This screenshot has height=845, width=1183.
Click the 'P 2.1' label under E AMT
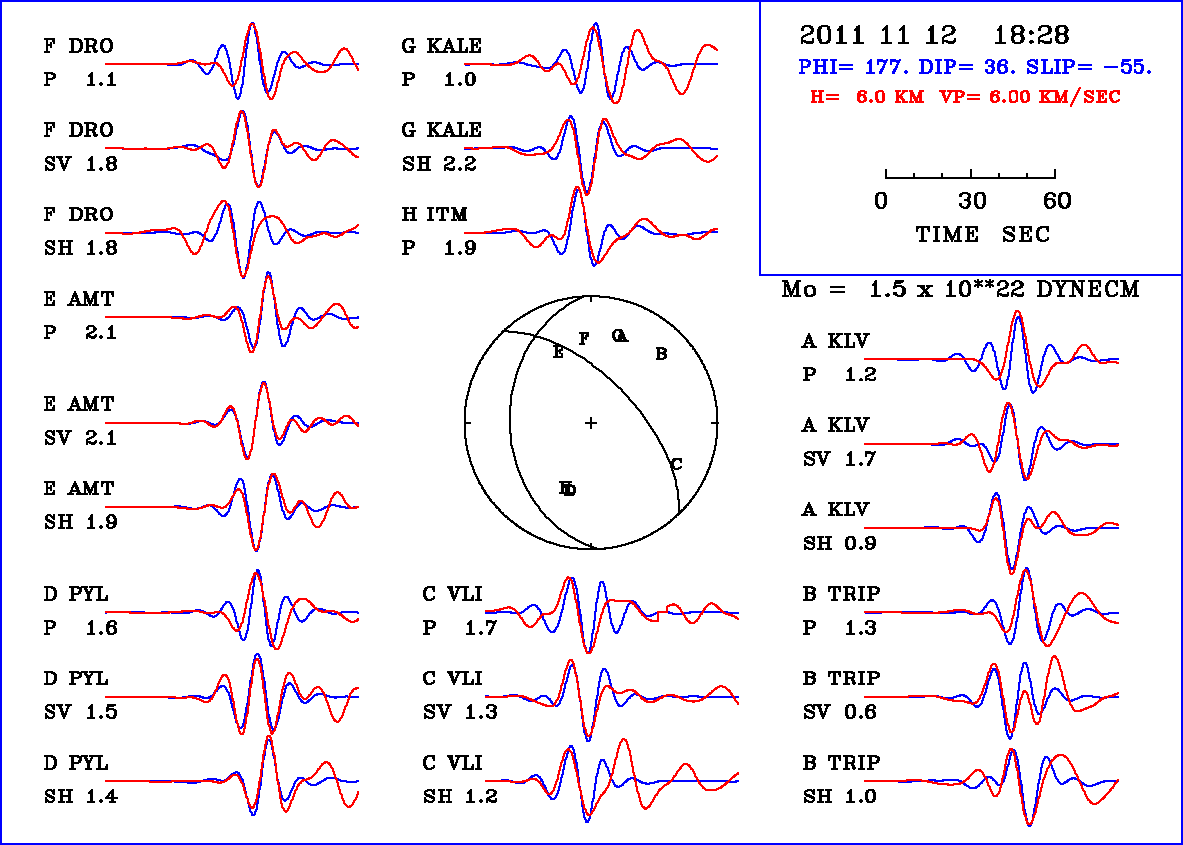point(80,332)
